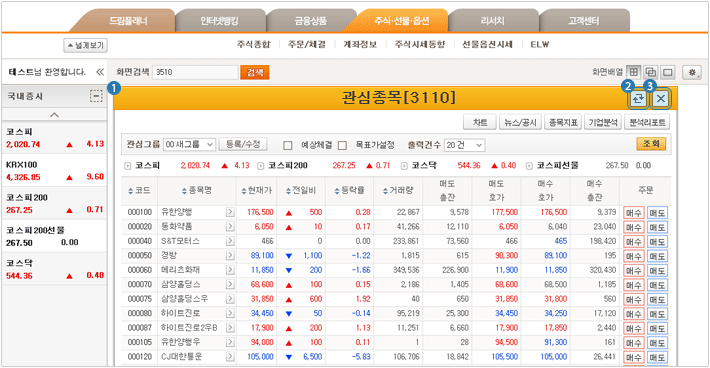The width and height of the screenshot is (710, 368).
Task: Sort by 현재가 column header
Action: (257, 191)
